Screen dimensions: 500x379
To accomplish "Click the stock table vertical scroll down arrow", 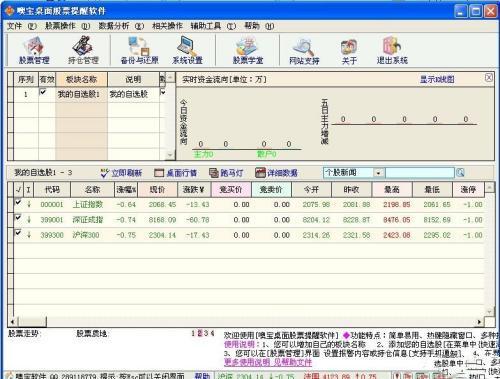I will pos(489,312).
